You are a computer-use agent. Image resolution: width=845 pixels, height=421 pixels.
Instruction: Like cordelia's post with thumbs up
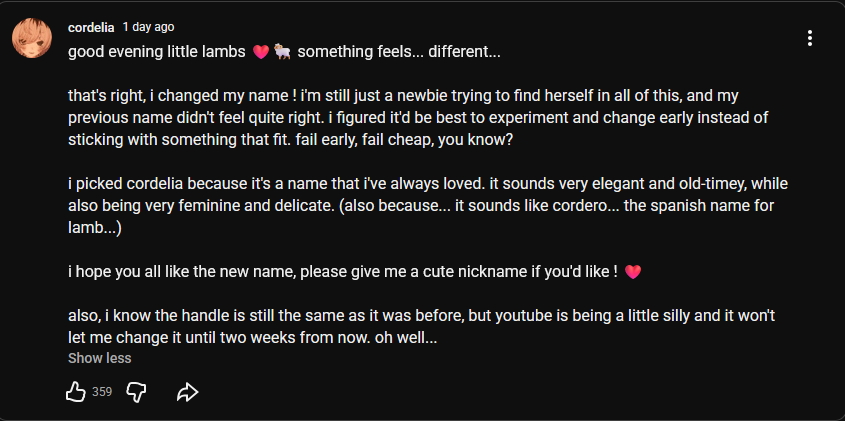click(x=75, y=392)
